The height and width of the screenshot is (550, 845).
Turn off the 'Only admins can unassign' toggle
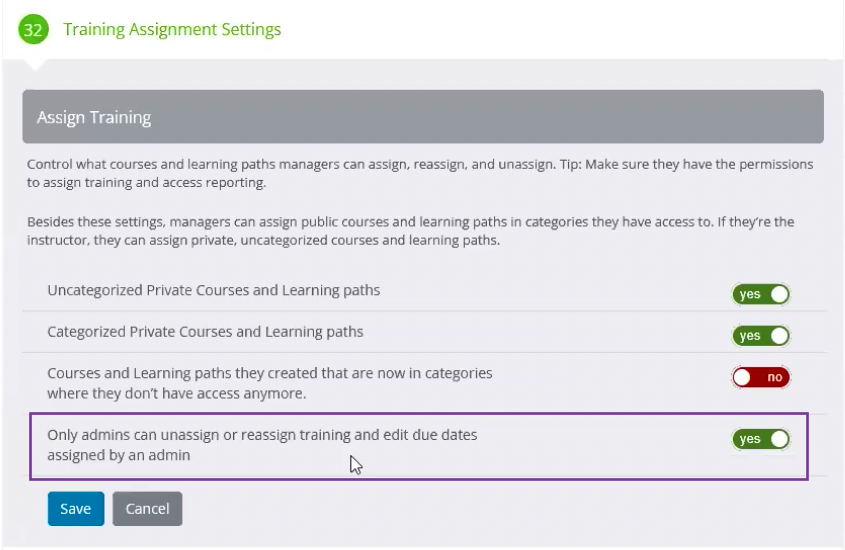coord(761,439)
